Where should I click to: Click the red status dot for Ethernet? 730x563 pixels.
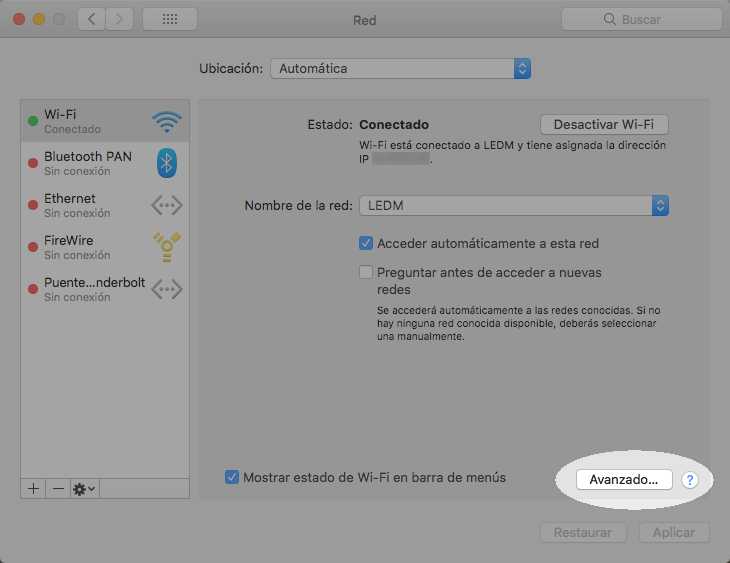tap(33, 205)
